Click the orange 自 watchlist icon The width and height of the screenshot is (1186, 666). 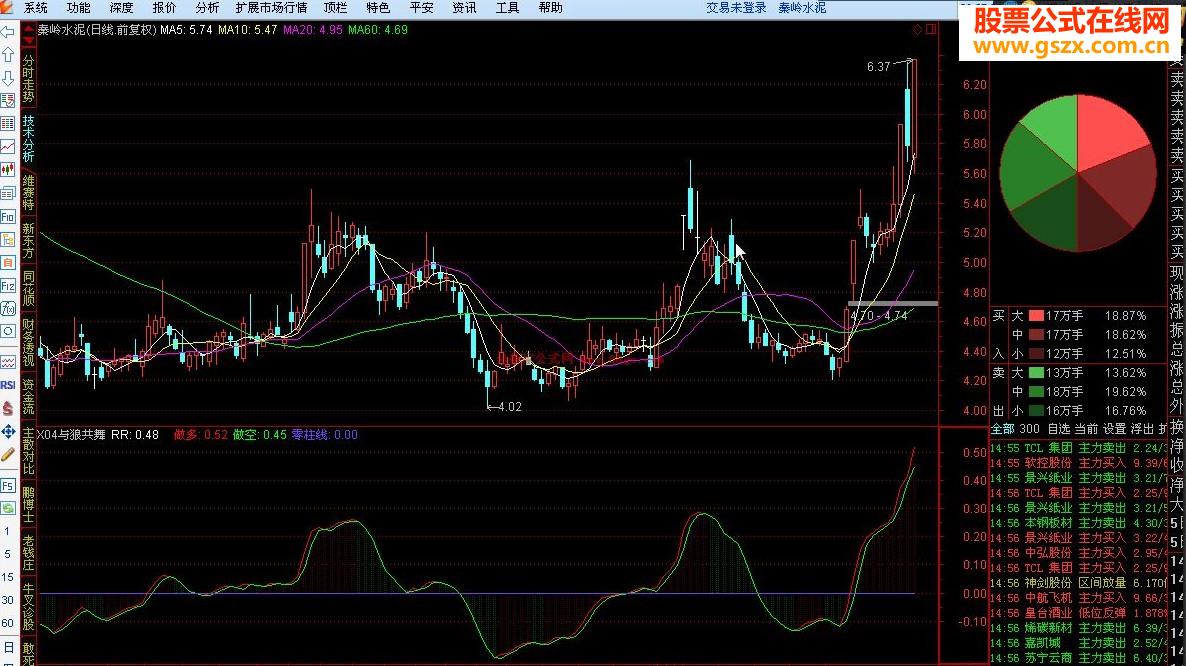tap(8, 262)
